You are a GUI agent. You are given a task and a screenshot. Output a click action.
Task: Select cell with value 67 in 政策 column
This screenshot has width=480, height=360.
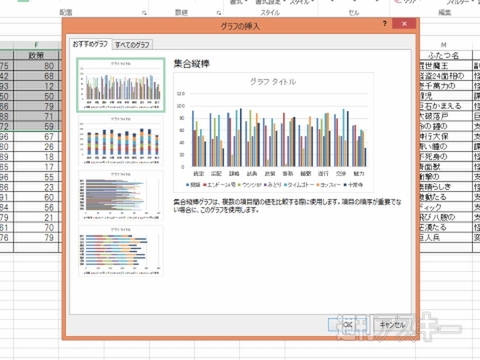pos(36,137)
